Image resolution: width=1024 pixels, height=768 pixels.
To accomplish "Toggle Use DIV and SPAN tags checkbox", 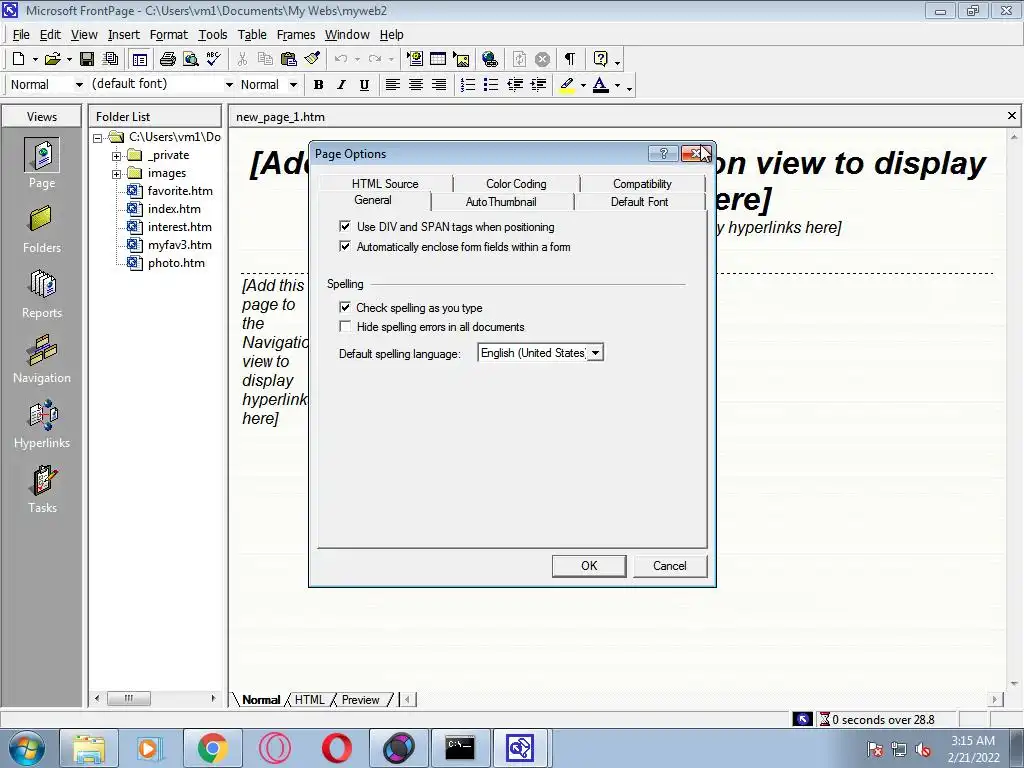I will click(345, 227).
